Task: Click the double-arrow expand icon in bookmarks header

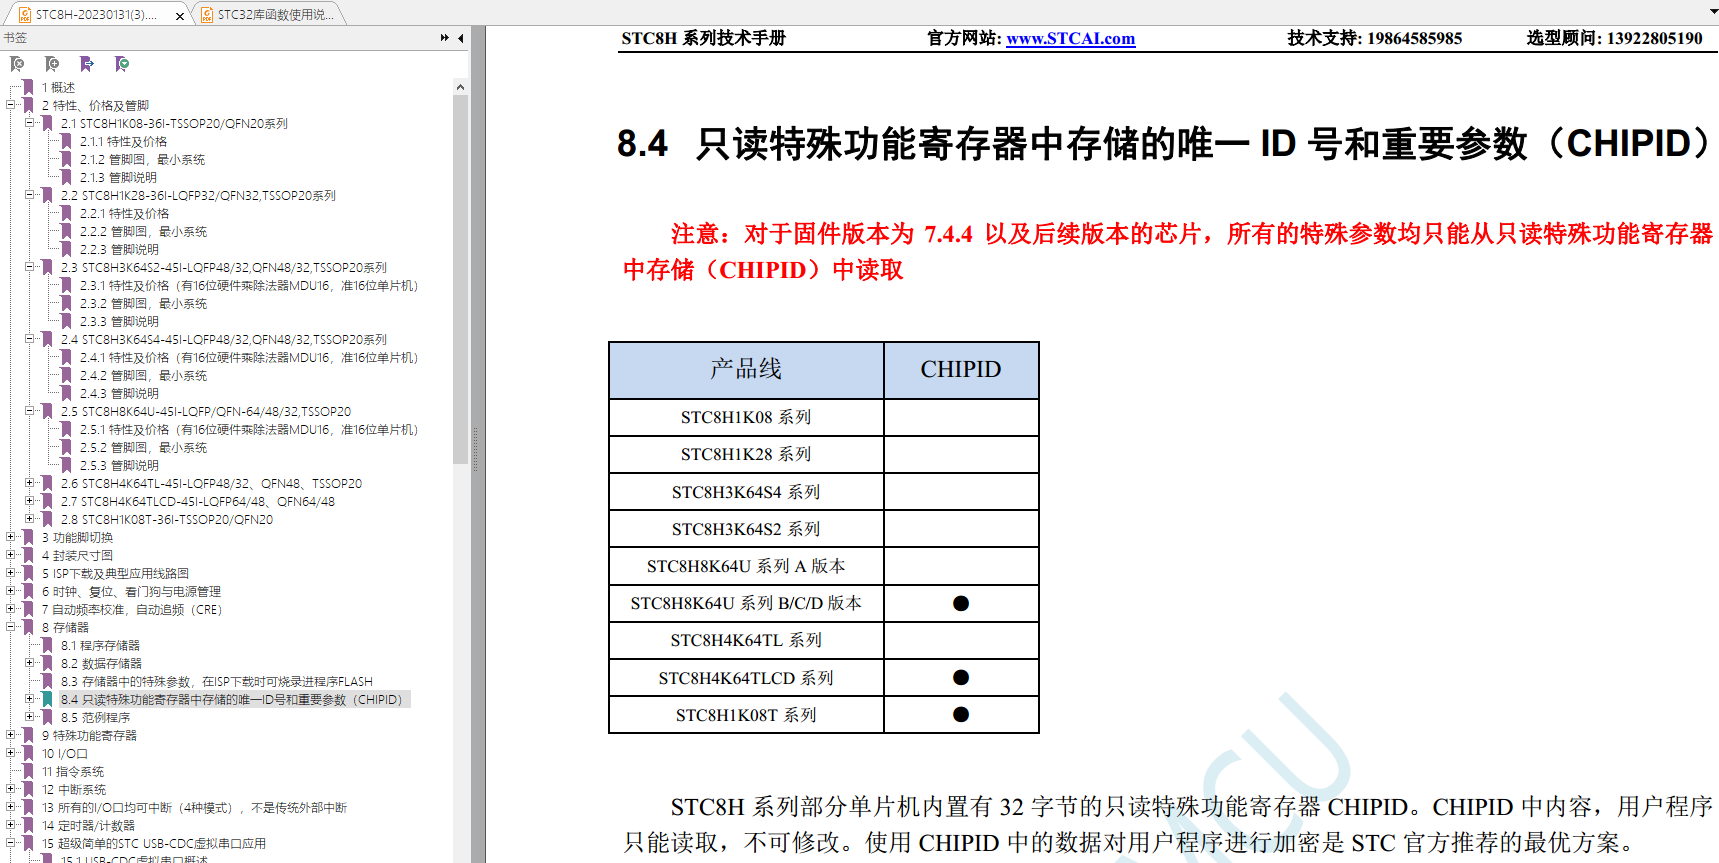Action: [444, 38]
